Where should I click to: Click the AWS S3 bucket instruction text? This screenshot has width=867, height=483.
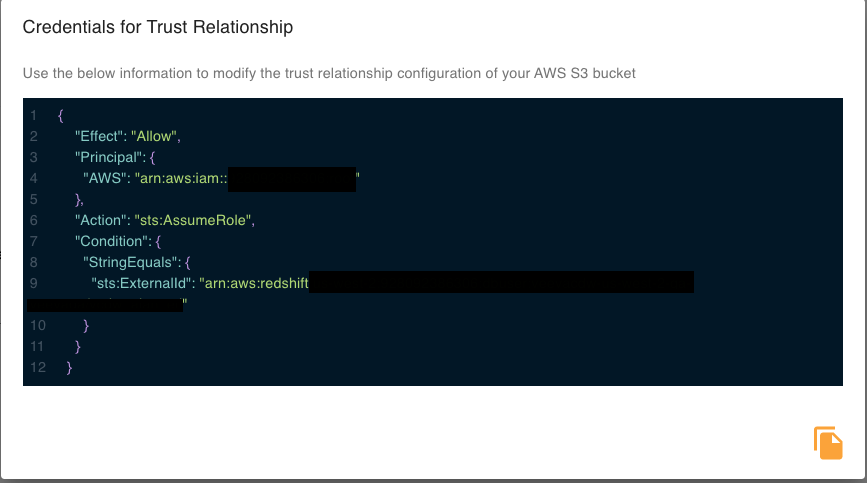[329, 73]
